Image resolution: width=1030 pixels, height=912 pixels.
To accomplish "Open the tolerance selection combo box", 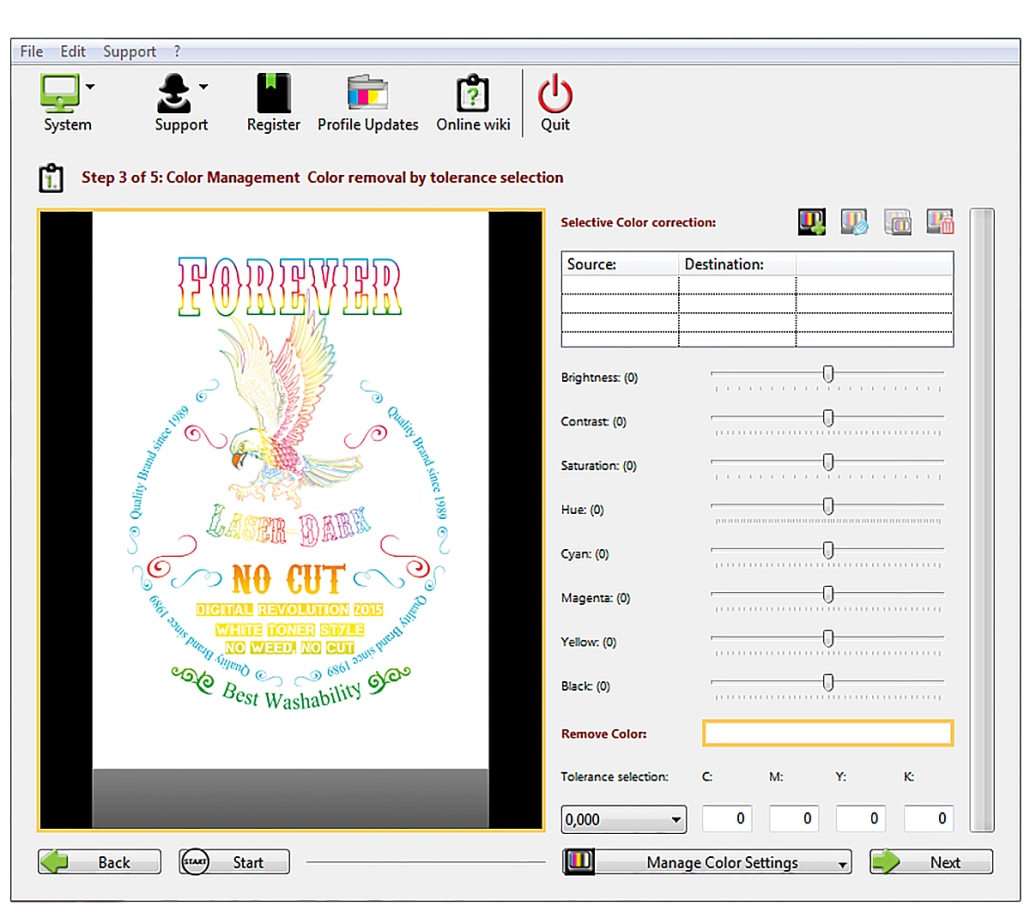I will 623,820.
